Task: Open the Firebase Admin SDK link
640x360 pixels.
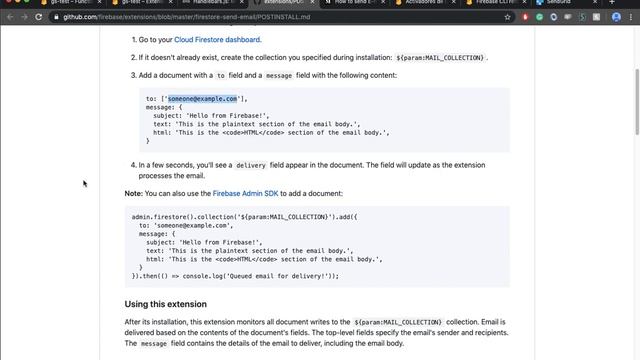Action: coord(245,193)
